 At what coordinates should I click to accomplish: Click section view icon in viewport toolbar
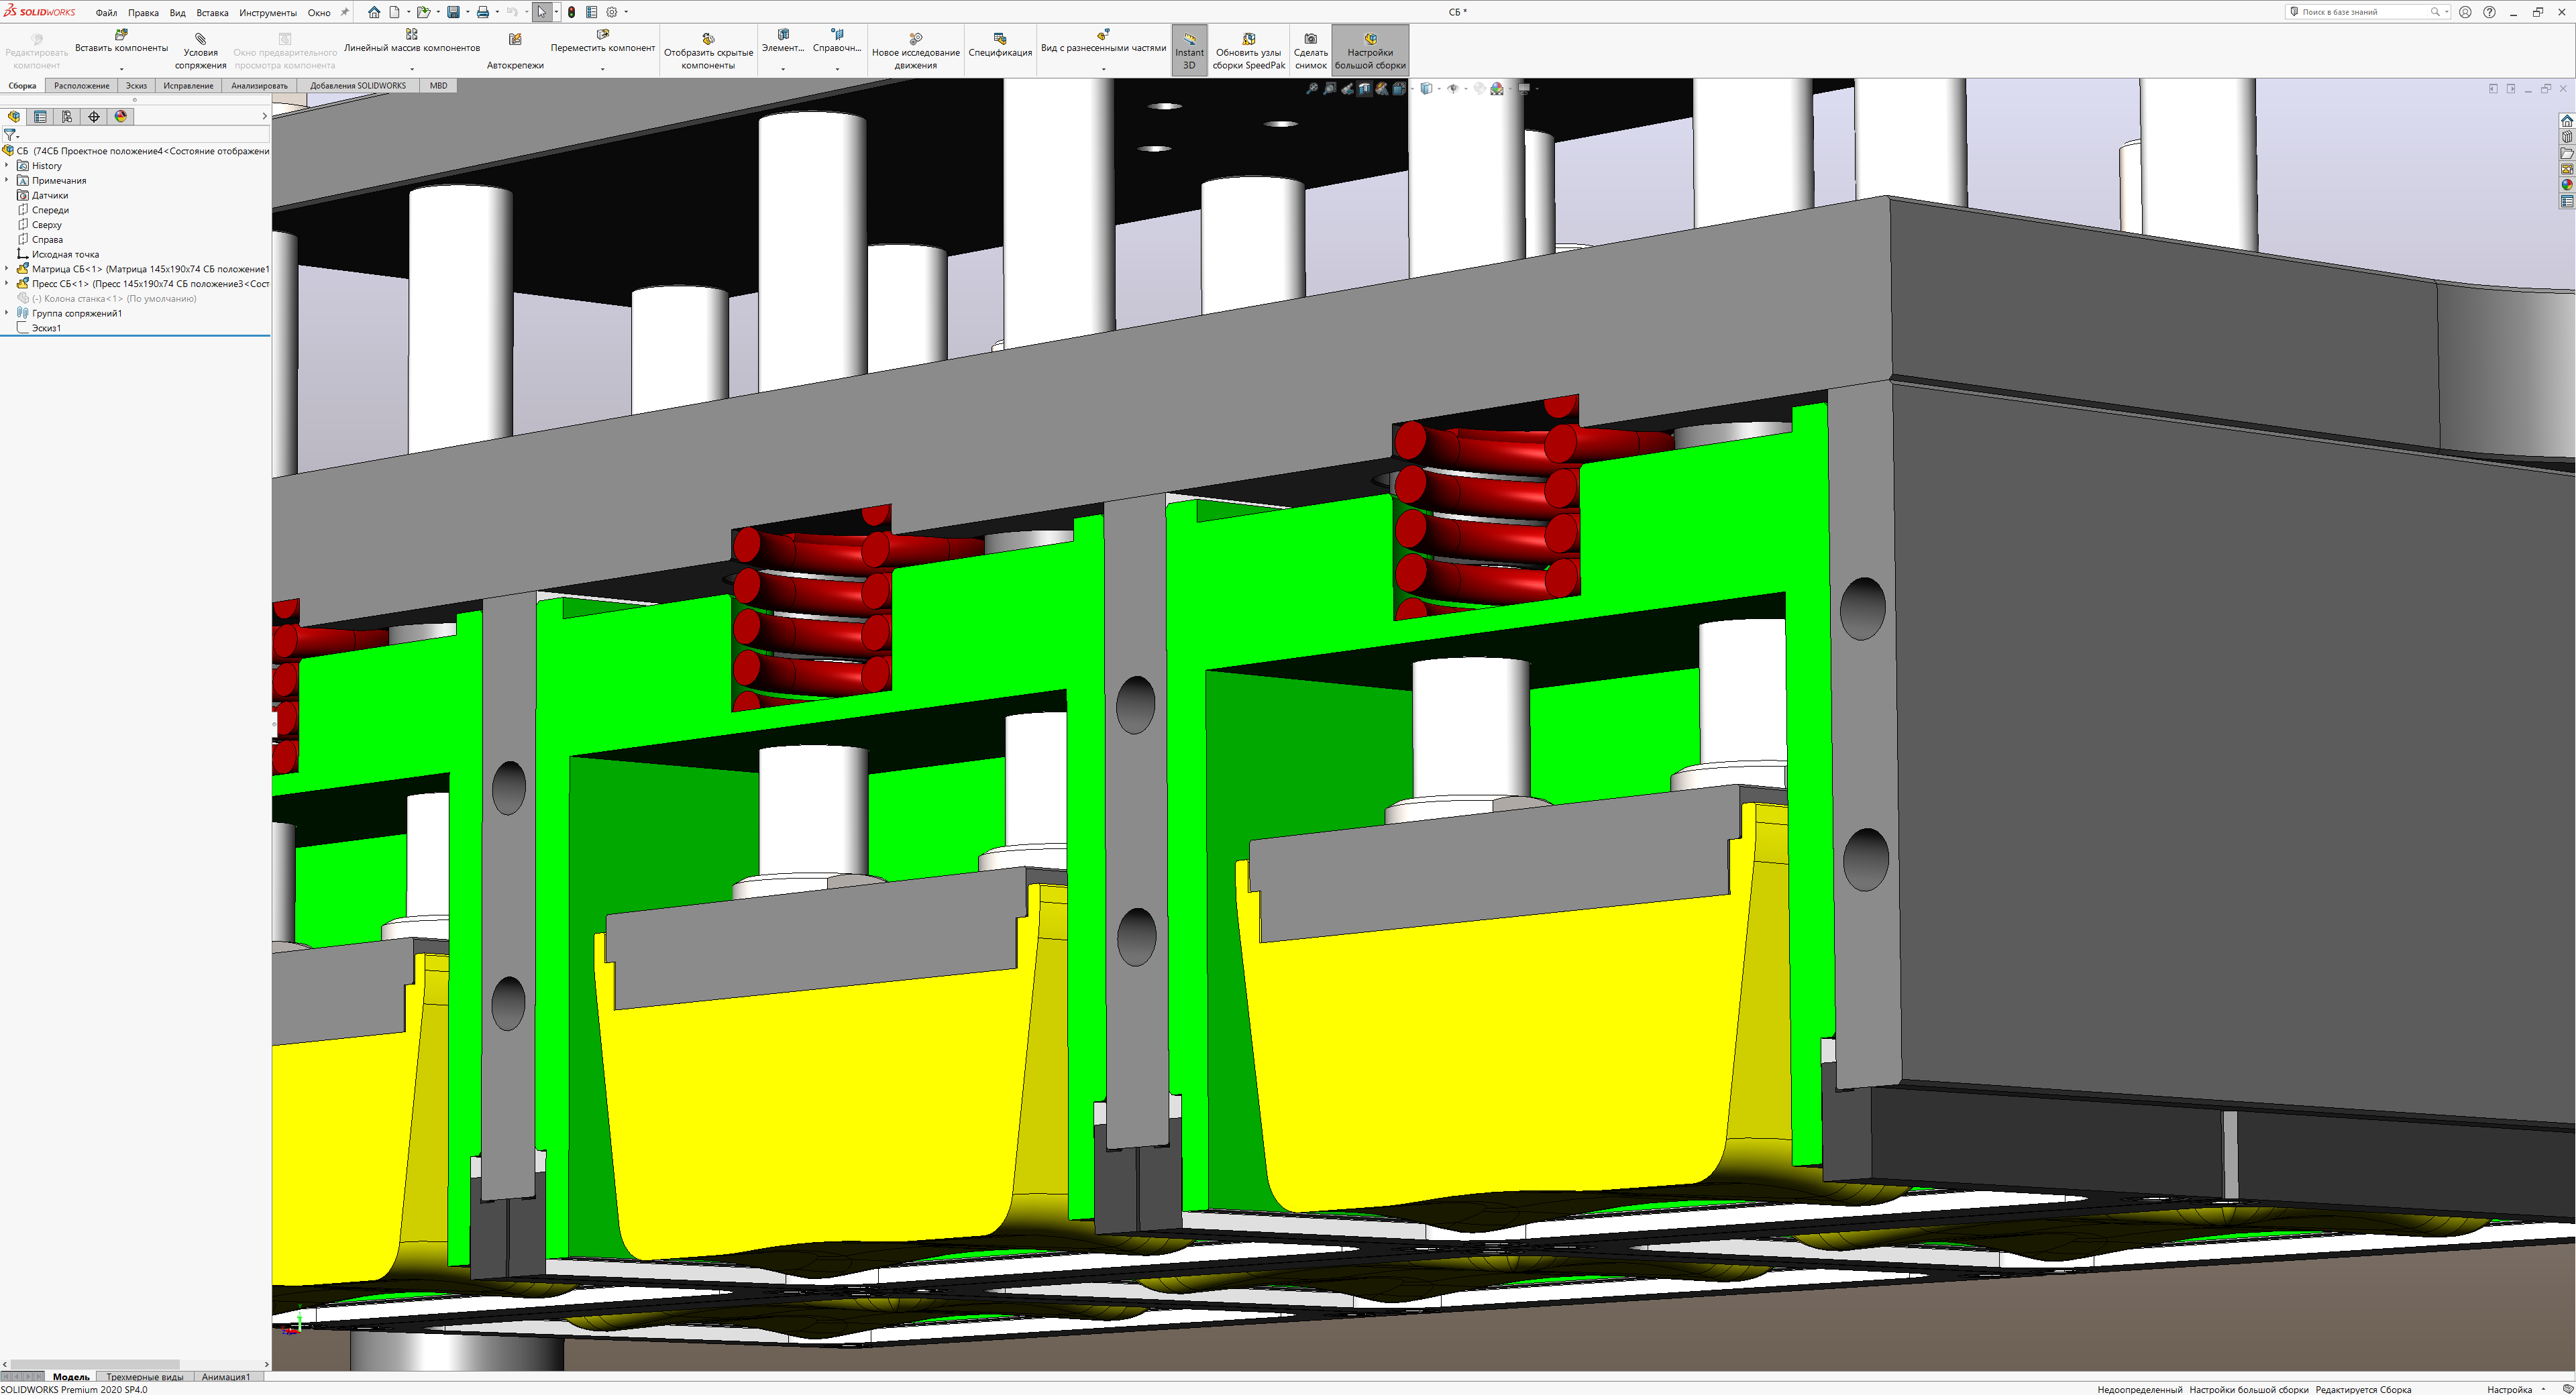pyautogui.click(x=1364, y=89)
